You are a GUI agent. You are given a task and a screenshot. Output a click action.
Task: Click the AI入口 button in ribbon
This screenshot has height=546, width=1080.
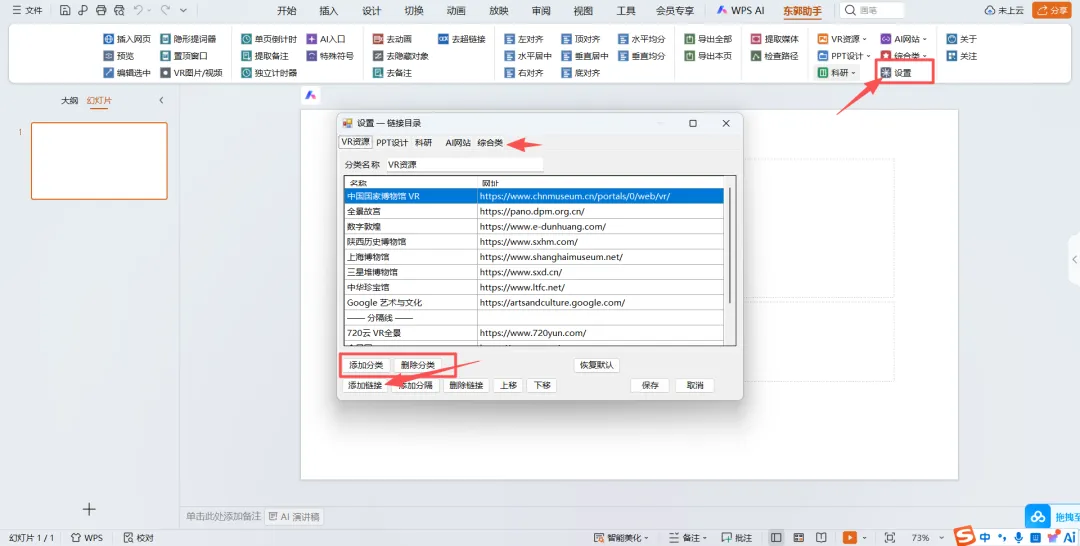pyautogui.click(x=326, y=39)
